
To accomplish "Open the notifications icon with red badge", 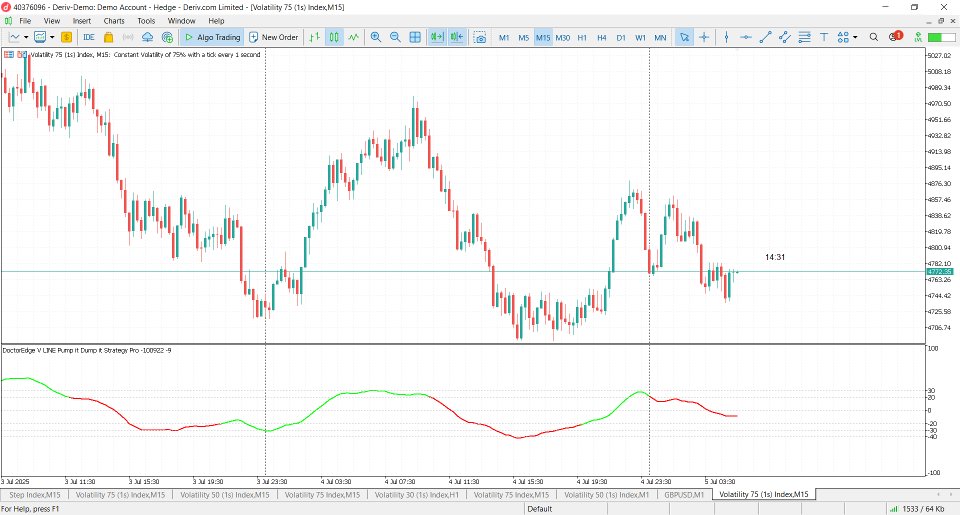I will point(895,37).
